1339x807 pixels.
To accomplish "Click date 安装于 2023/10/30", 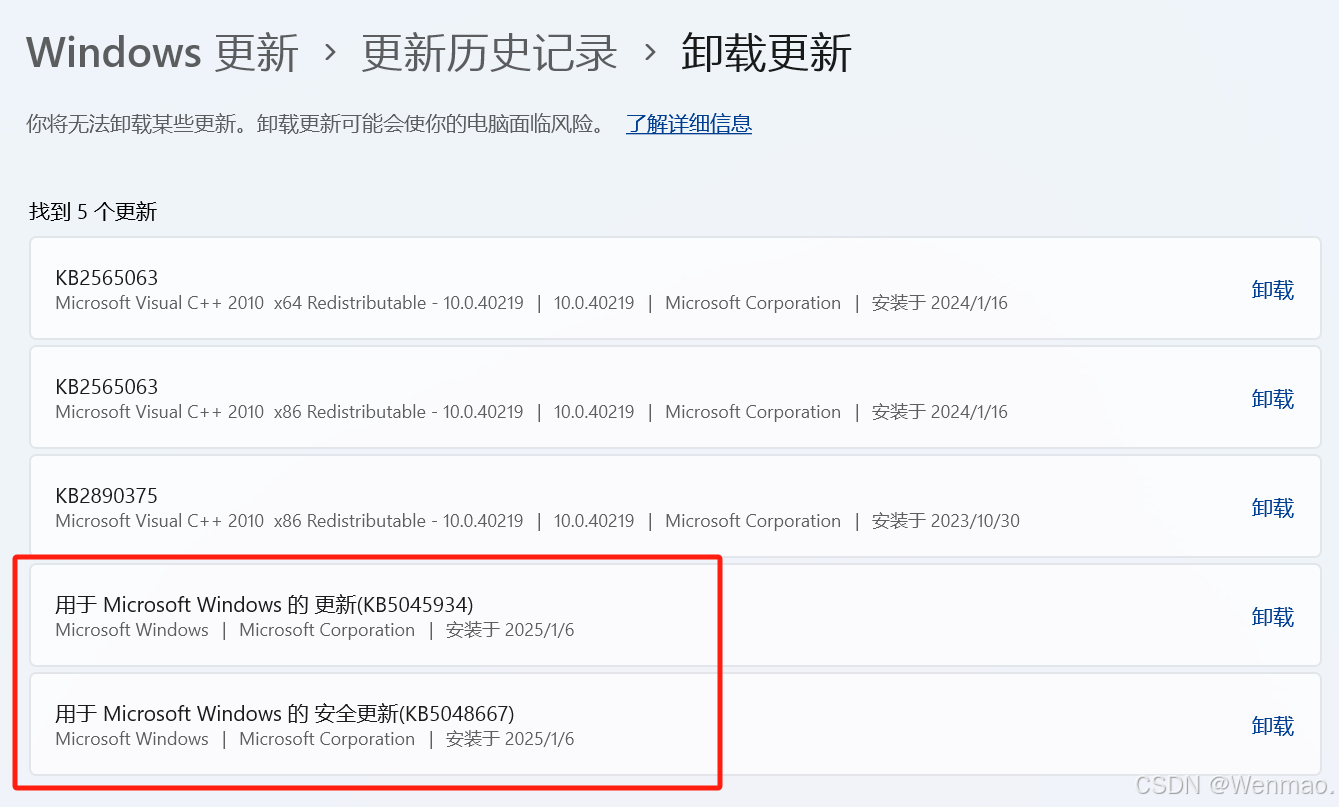I will point(946,521).
